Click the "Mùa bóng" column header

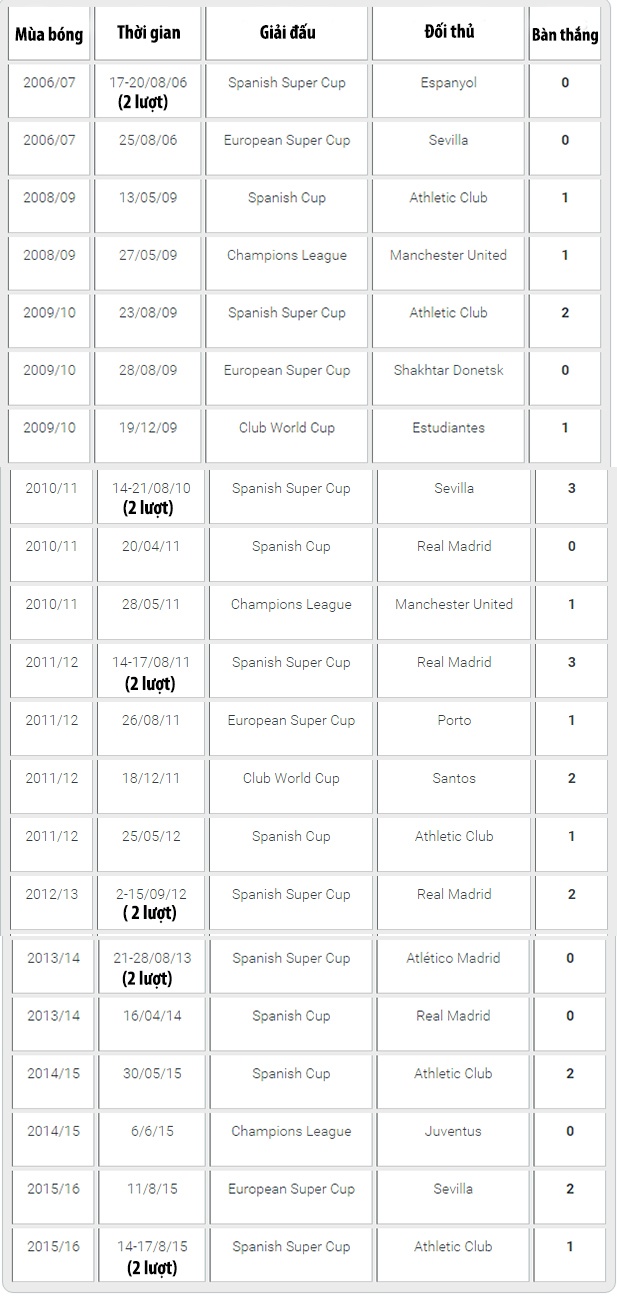click(49, 34)
